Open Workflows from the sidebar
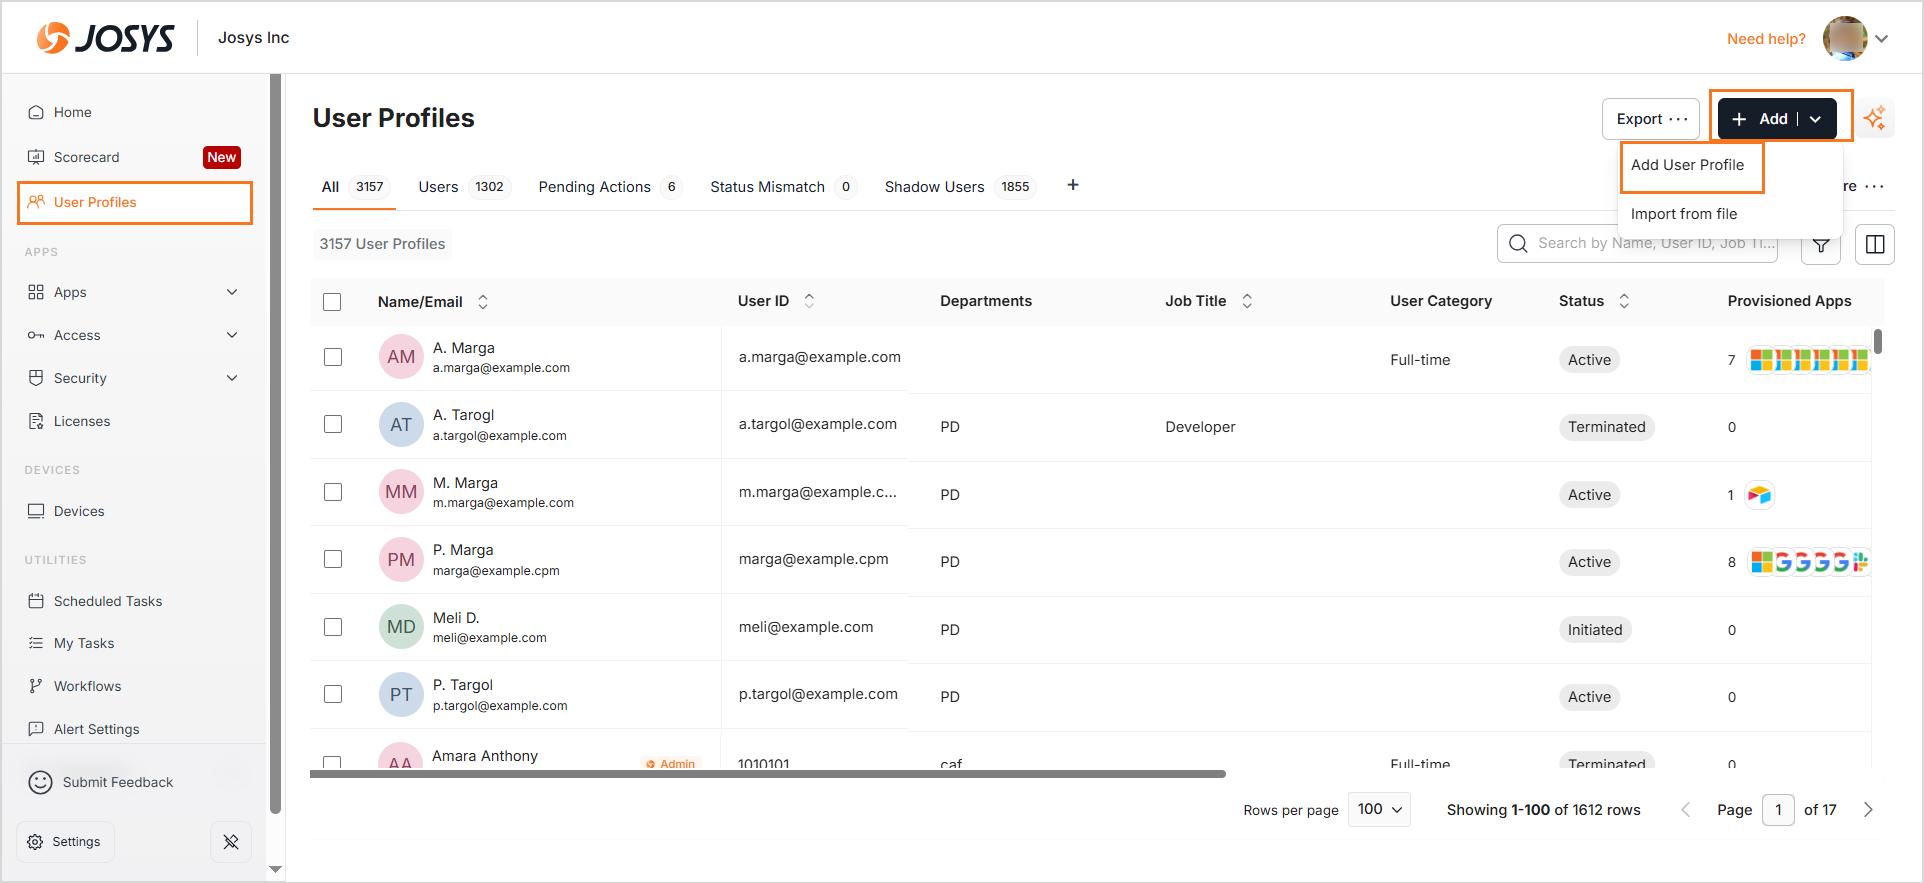Image resolution: width=1924 pixels, height=883 pixels. click(87, 686)
